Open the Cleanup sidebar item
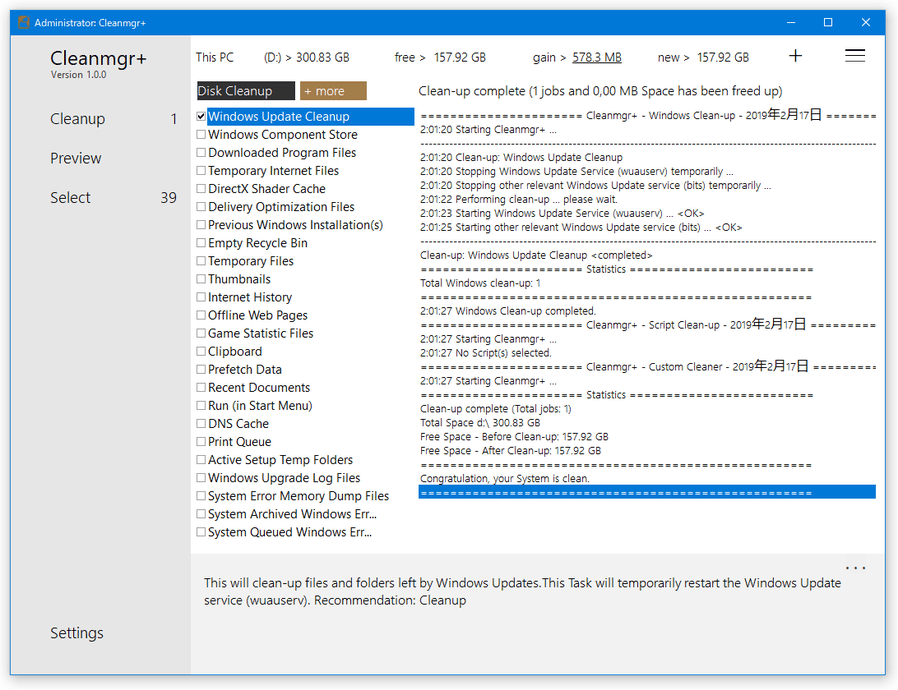The image size is (898, 690). coord(78,119)
